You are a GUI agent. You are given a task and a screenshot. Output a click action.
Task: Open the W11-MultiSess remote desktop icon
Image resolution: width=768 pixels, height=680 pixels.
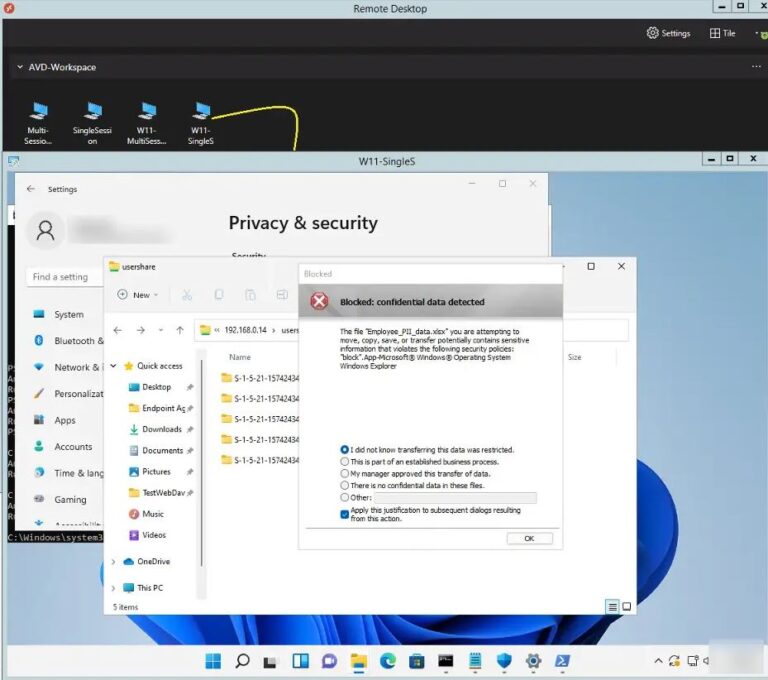tap(146, 123)
